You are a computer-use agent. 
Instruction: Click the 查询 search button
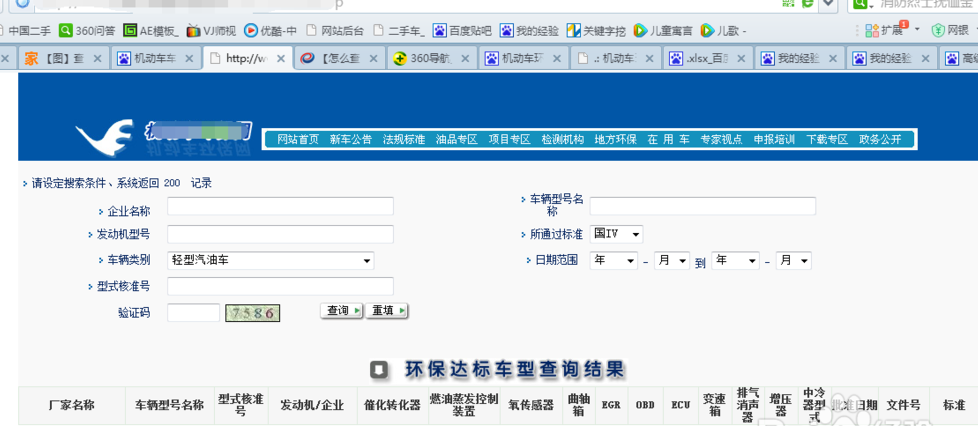coord(342,311)
